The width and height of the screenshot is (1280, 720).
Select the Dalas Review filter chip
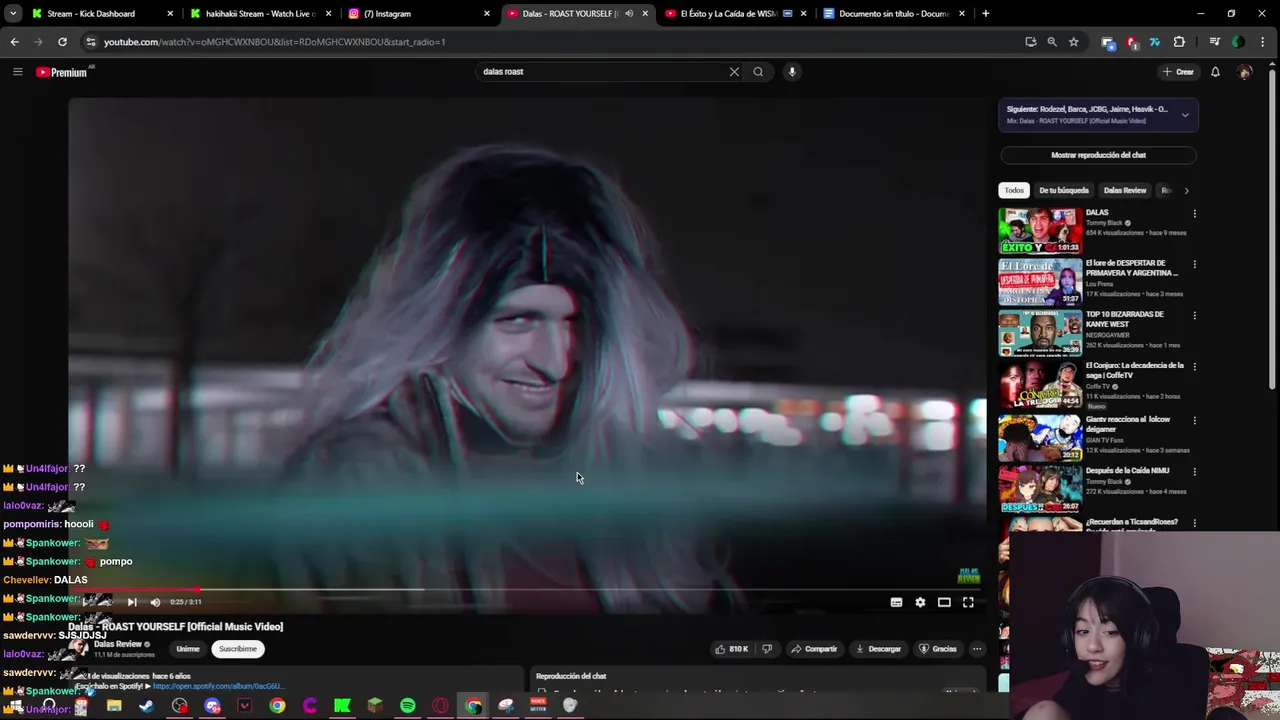click(x=1125, y=190)
